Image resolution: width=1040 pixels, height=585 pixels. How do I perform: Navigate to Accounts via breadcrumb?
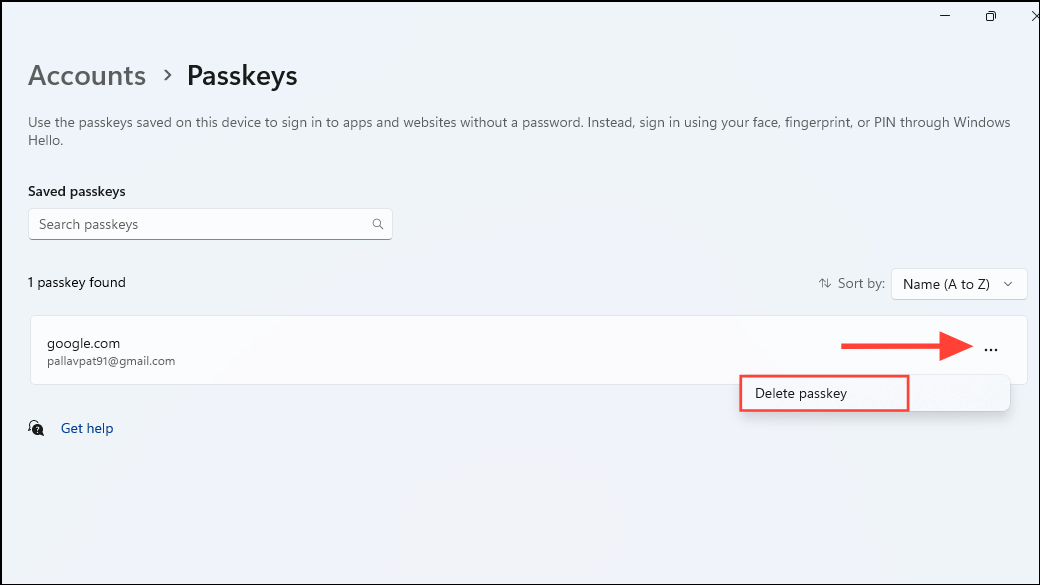87,75
